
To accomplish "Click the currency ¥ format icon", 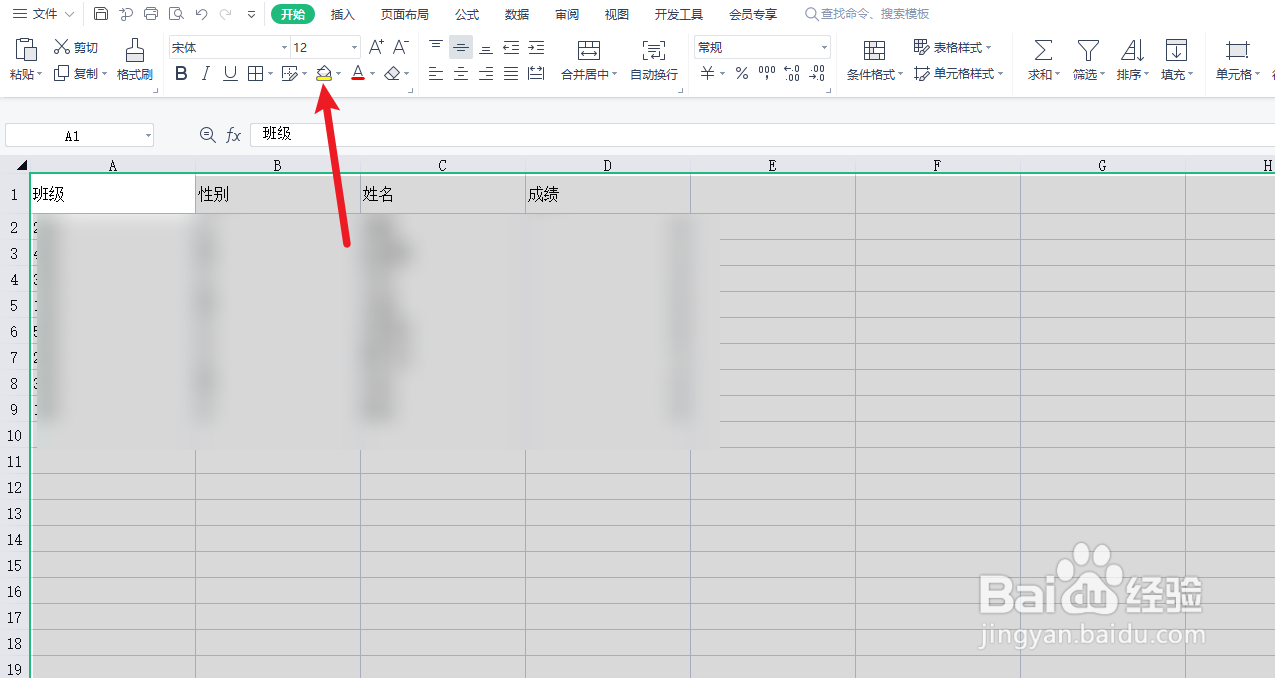I will 708,73.
